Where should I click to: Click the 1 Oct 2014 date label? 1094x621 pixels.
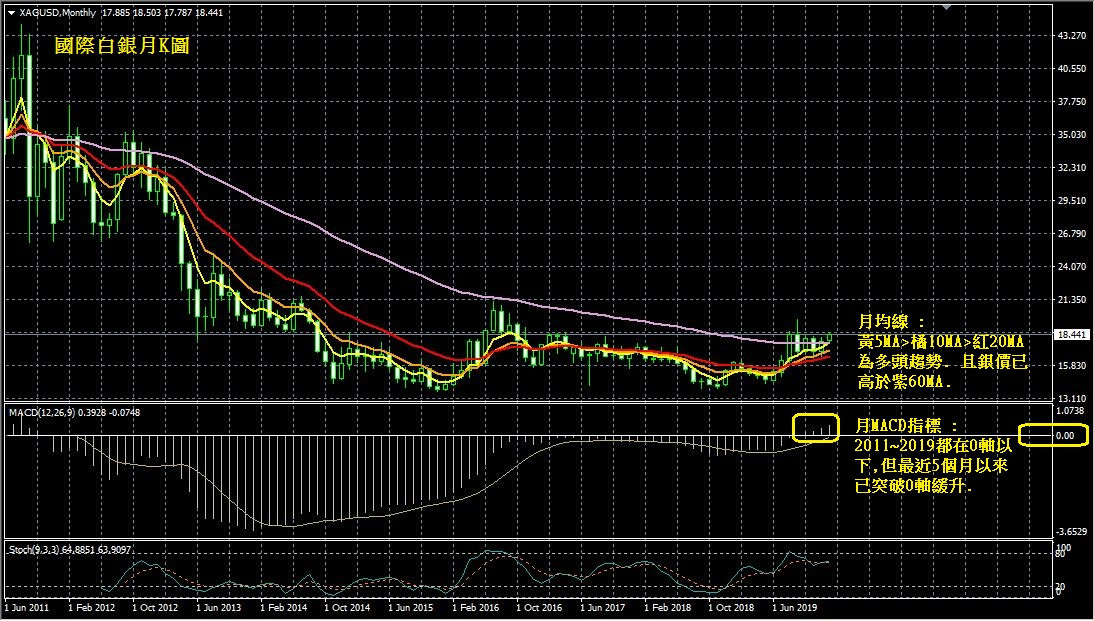[x=346, y=608]
